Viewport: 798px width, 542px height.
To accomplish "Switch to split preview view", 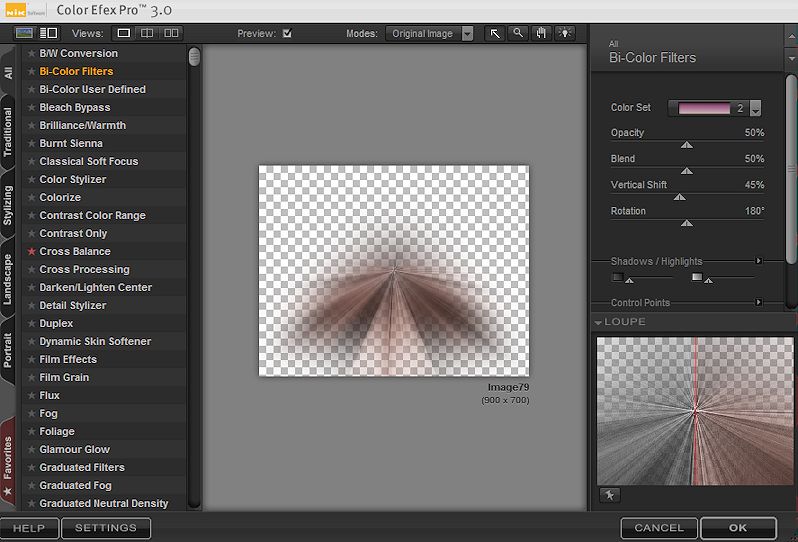I will (147, 33).
